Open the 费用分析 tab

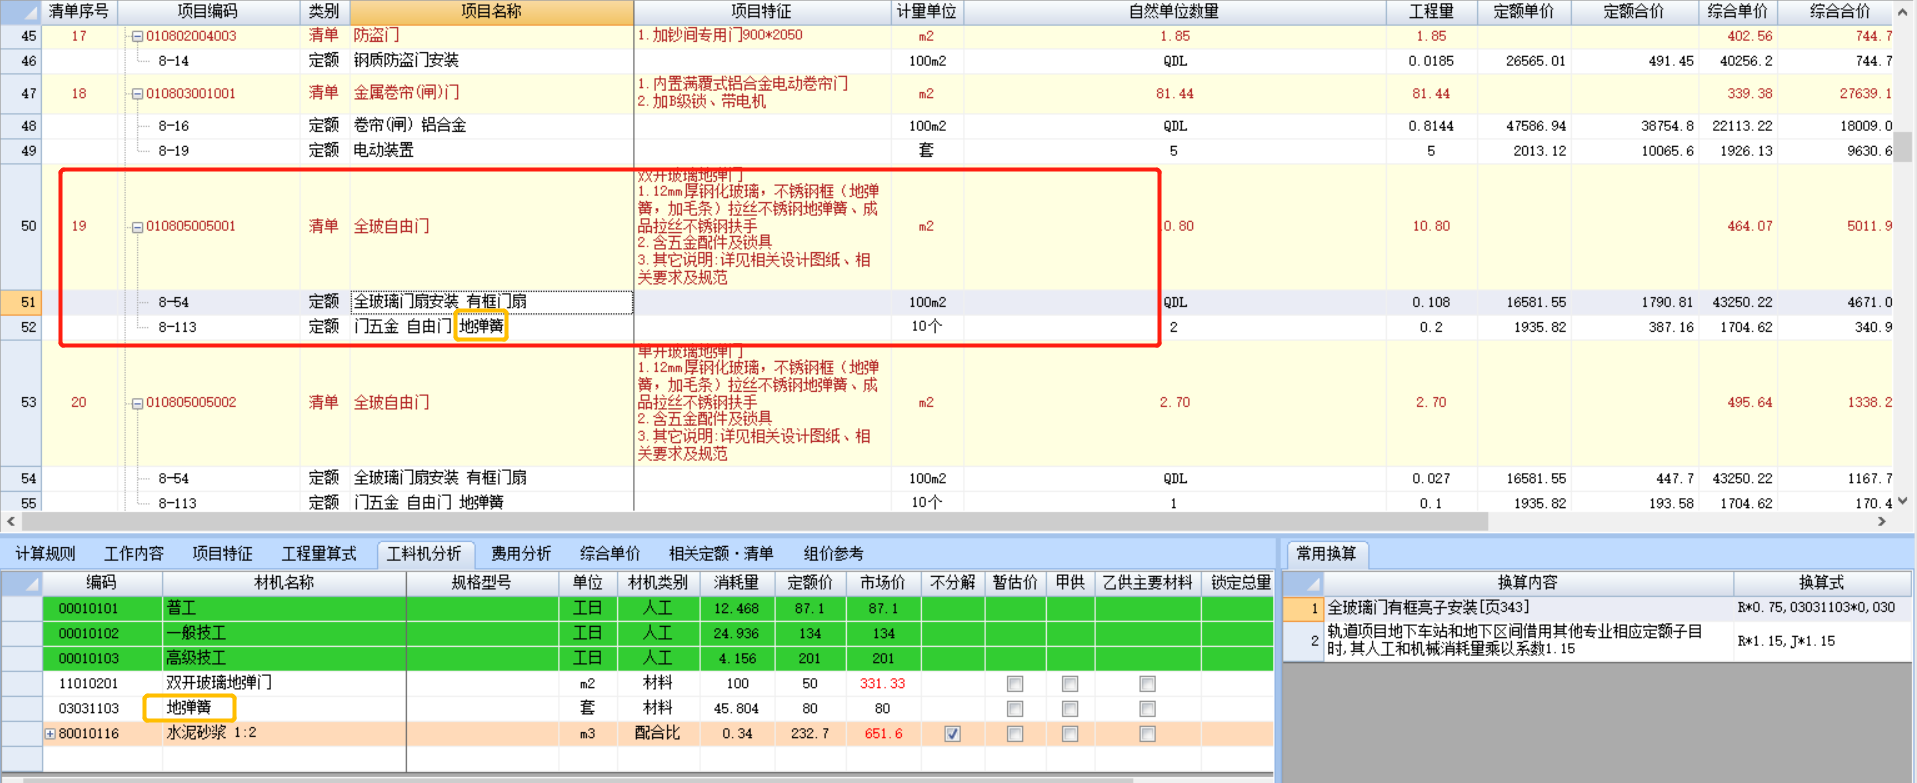pyautogui.click(x=521, y=554)
